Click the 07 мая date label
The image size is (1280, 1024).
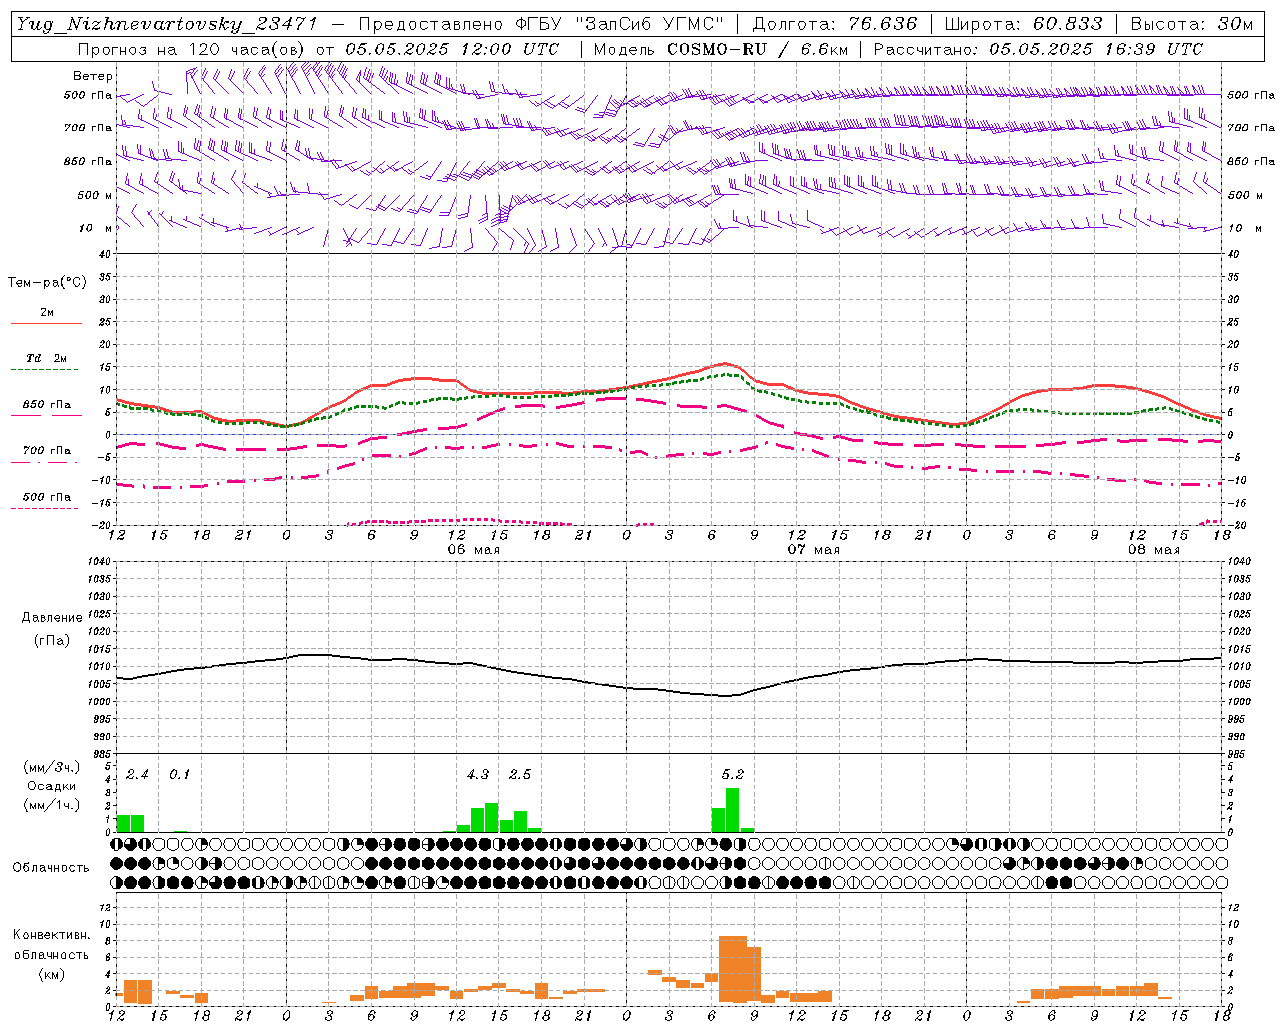pos(813,550)
